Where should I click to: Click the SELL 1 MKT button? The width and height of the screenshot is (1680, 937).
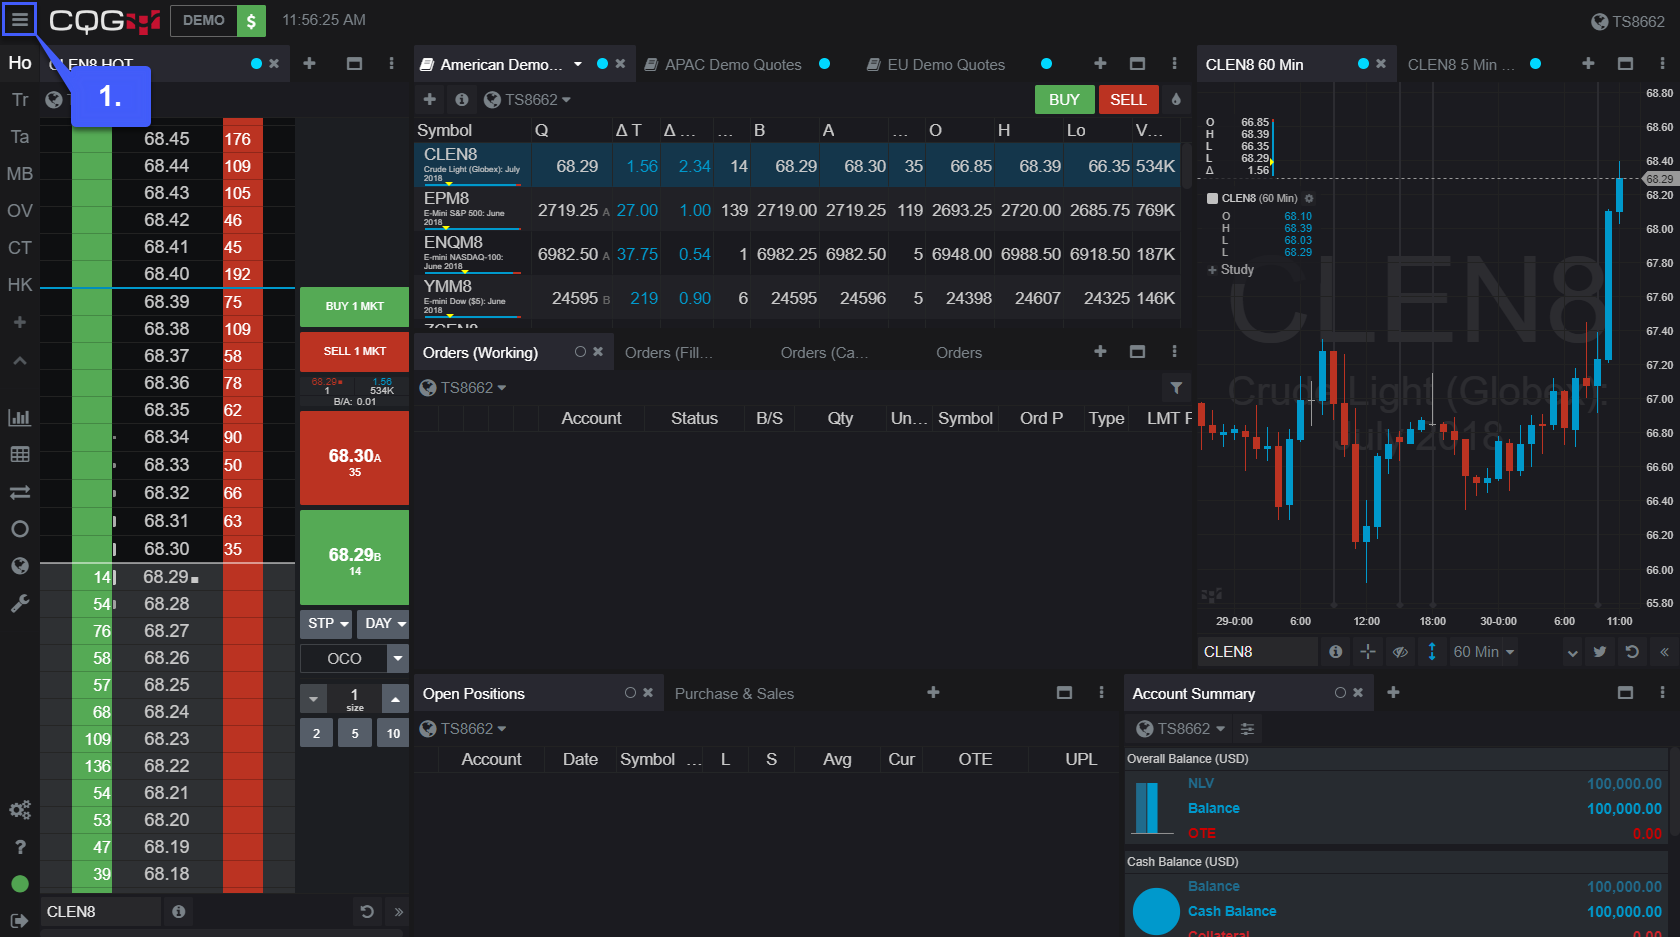click(354, 352)
